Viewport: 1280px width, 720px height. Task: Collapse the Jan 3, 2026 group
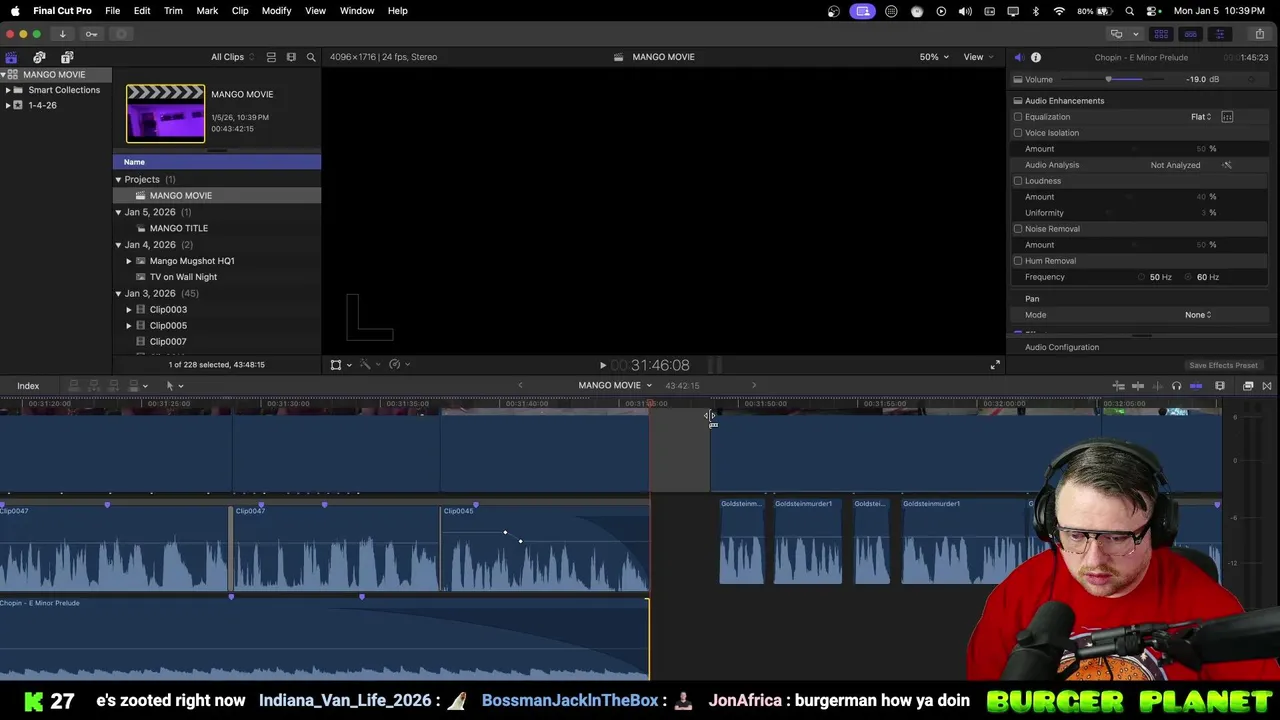tap(118, 294)
